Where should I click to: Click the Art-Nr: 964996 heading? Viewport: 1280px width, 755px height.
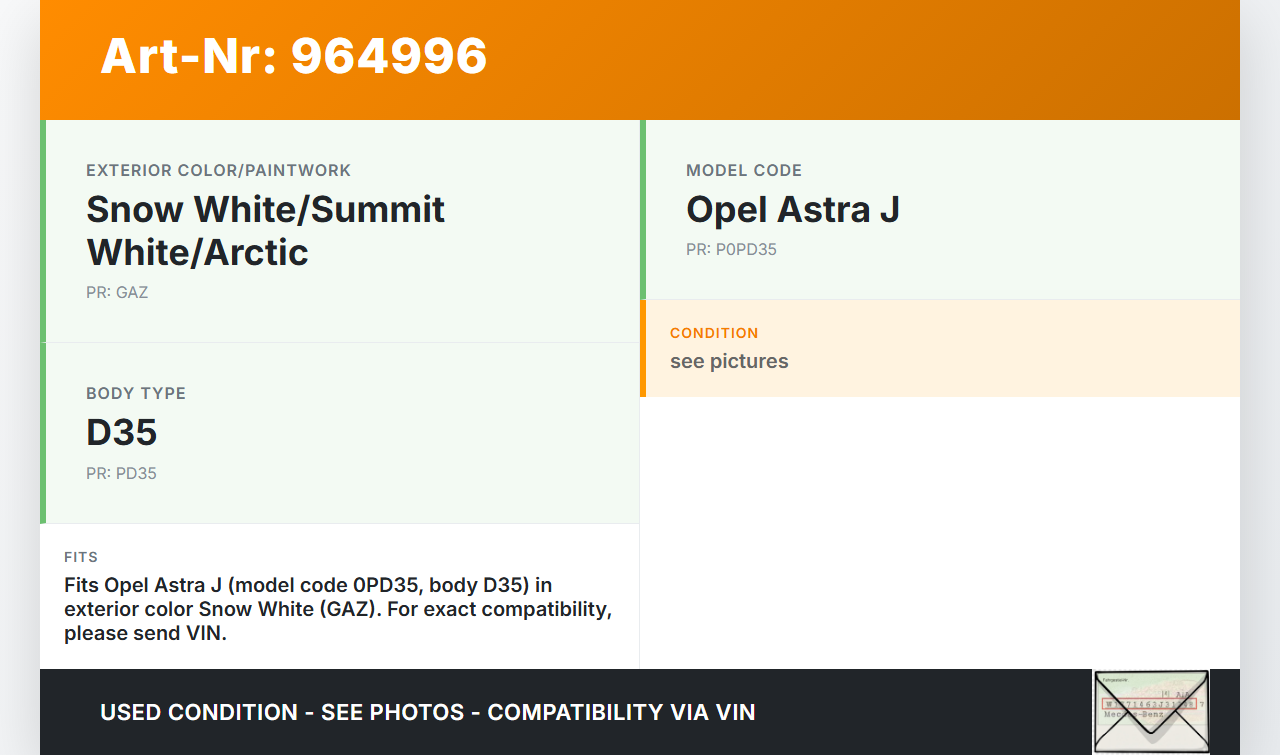point(294,56)
